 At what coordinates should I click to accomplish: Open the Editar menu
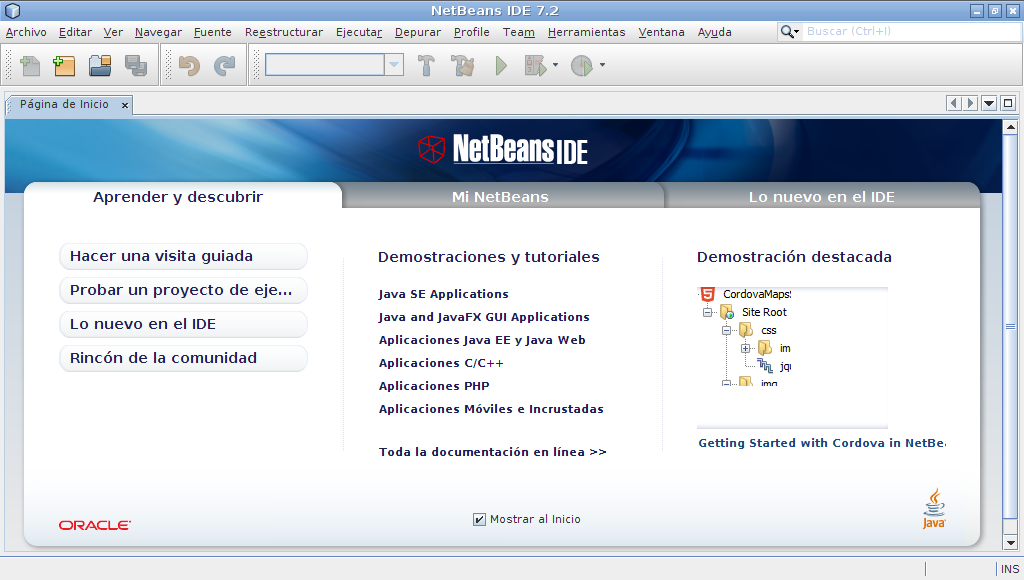[75, 32]
